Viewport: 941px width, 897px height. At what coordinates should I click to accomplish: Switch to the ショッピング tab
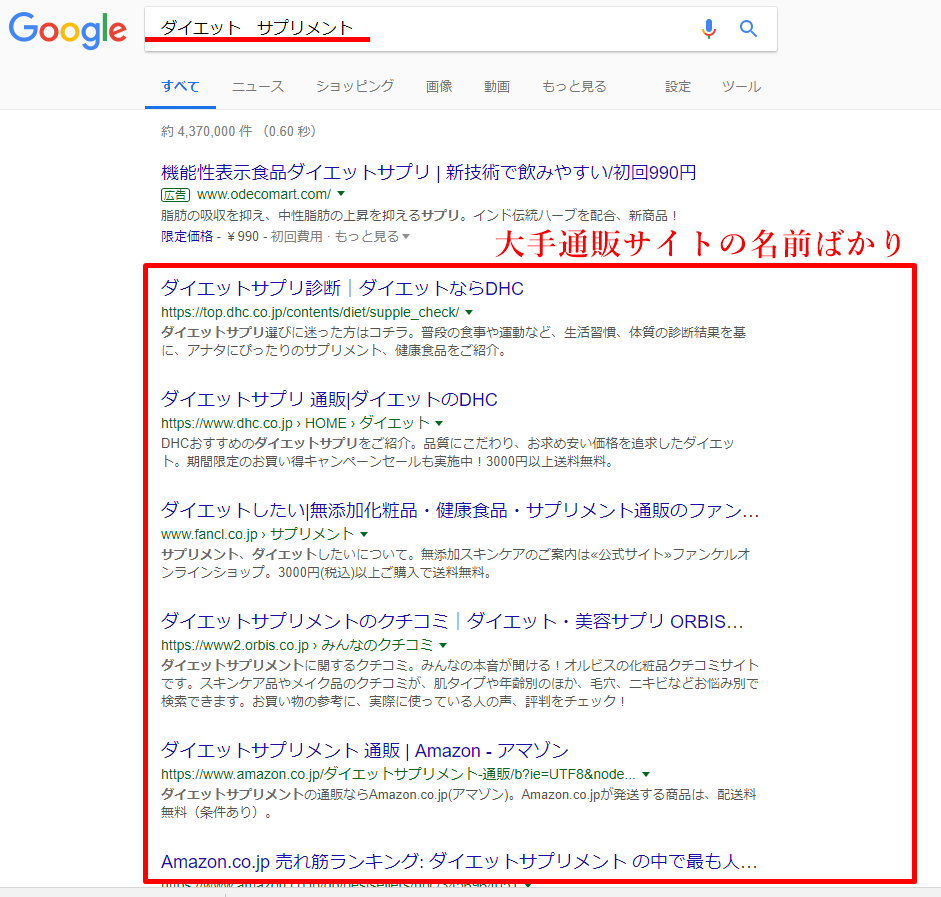(x=355, y=86)
